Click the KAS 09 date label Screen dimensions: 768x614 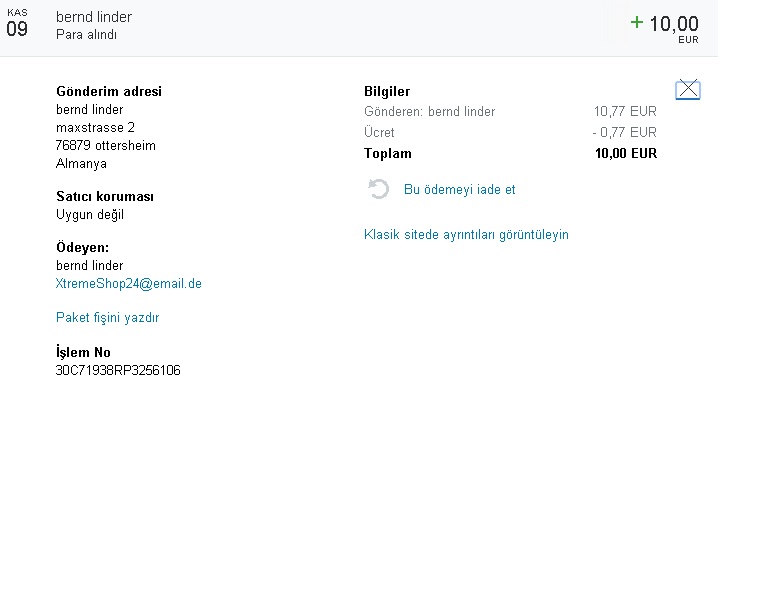click(17, 23)
